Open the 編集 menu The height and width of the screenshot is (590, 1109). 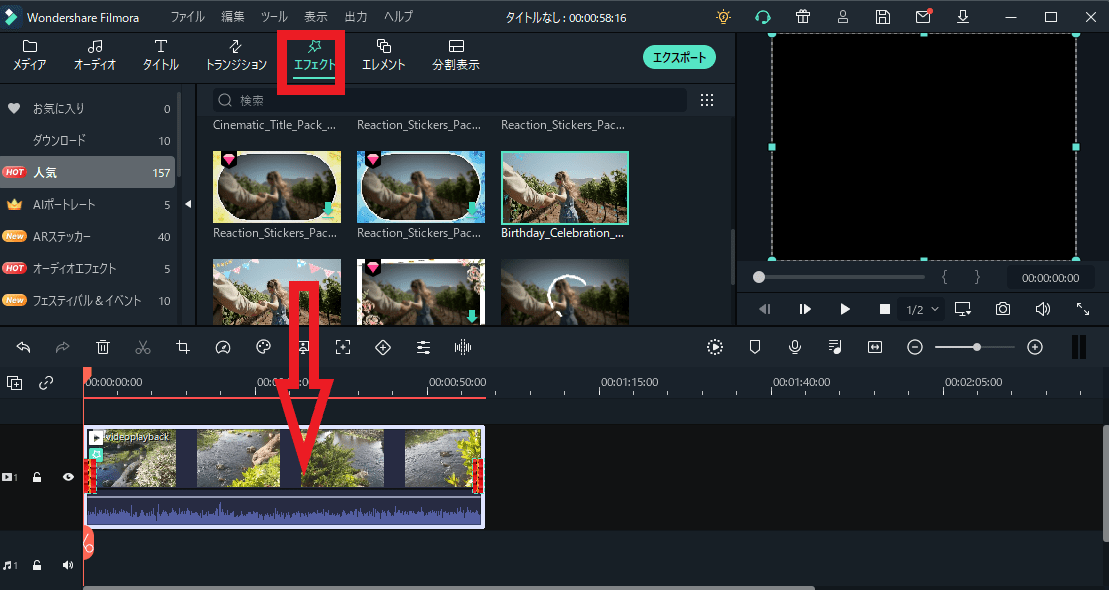pyautogui.click(x=233, y=17)
